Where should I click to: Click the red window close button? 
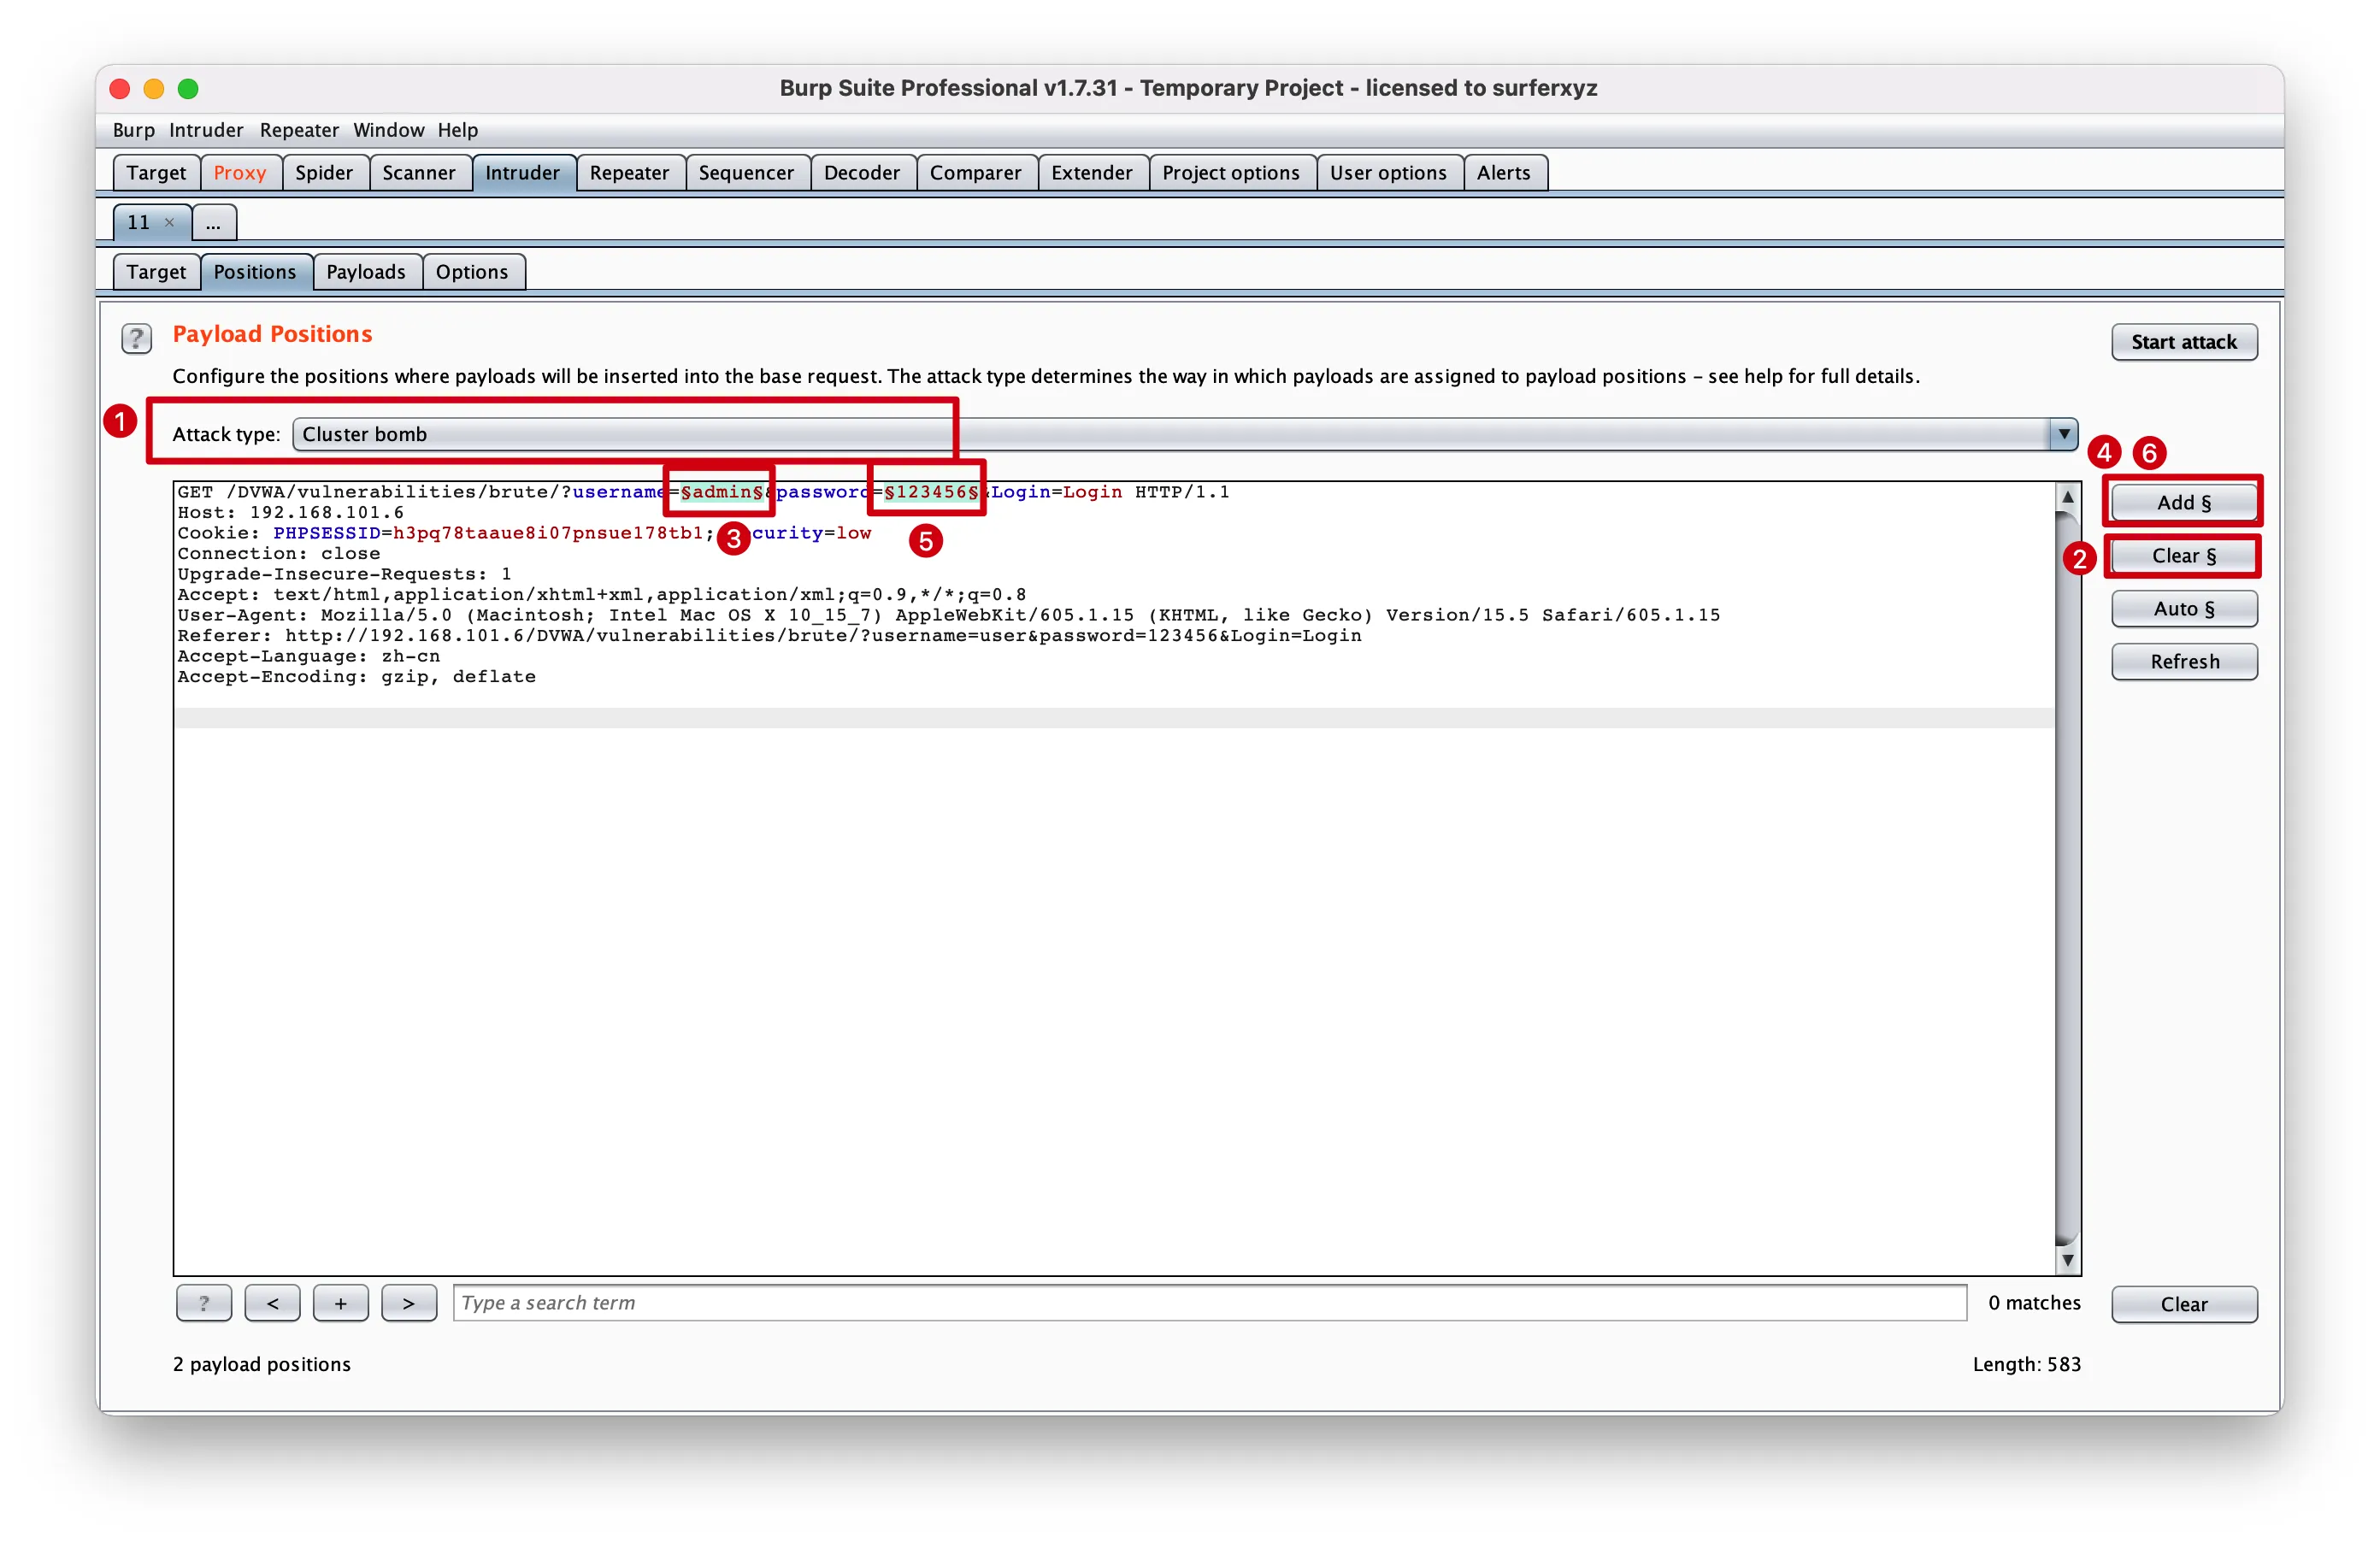[120, 88]
